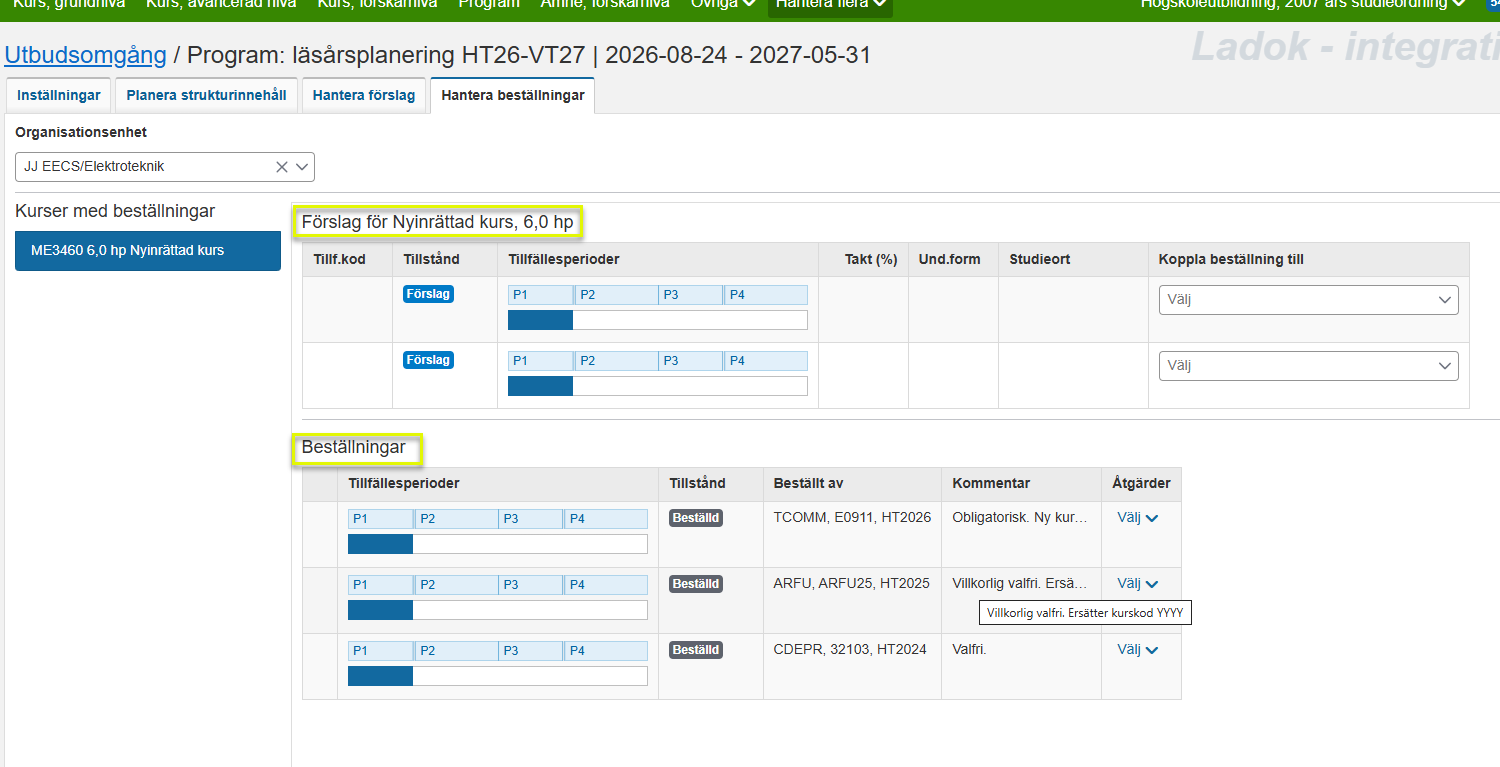Open Välj actions for the TCOMM order
Image resolution: width=1500 pixels, height=767 pixels.
1137,518
